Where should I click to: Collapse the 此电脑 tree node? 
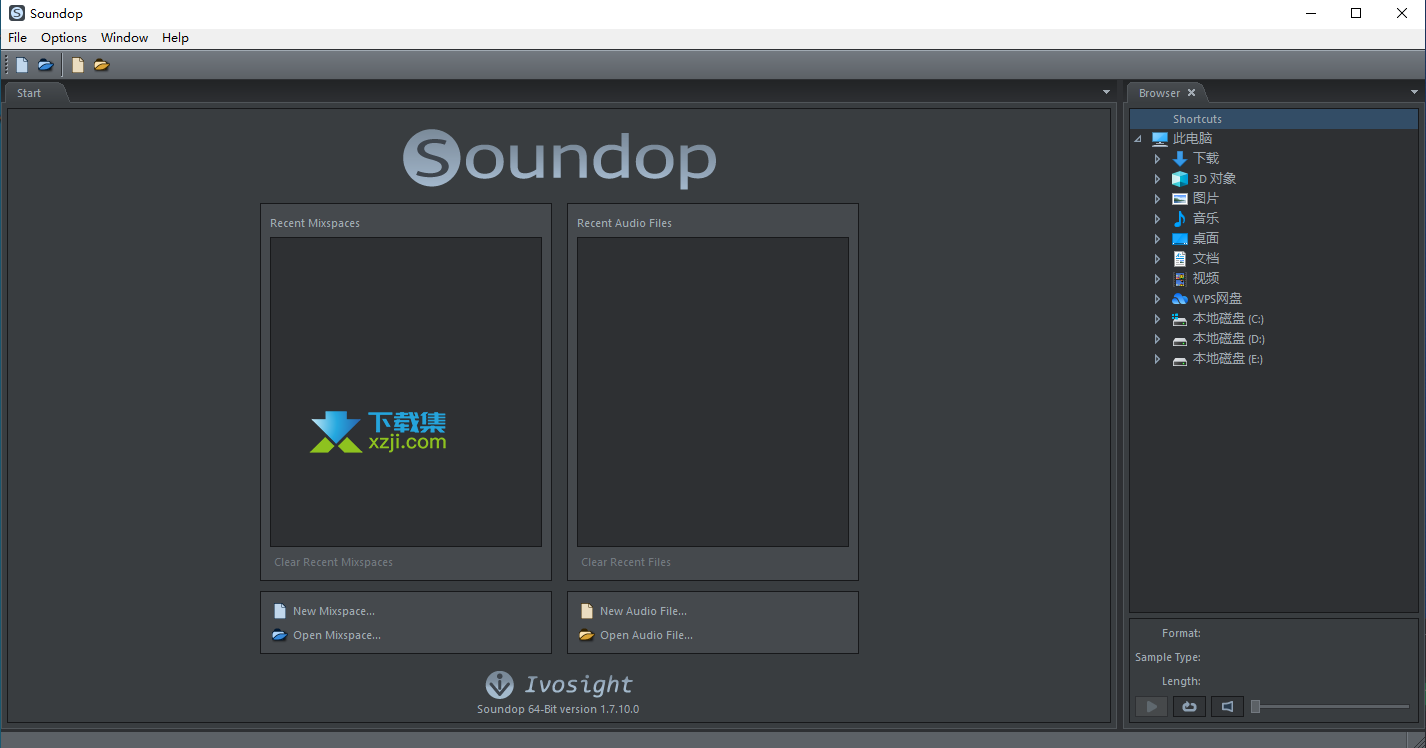(x=1139, y=139)
